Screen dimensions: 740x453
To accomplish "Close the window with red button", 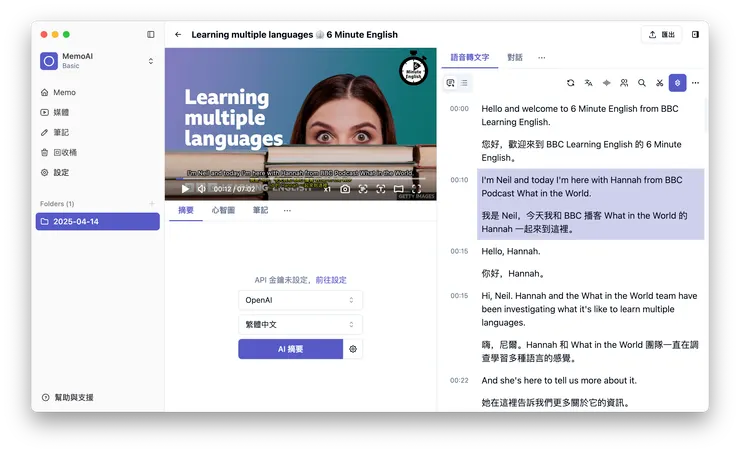I will 44,34.
